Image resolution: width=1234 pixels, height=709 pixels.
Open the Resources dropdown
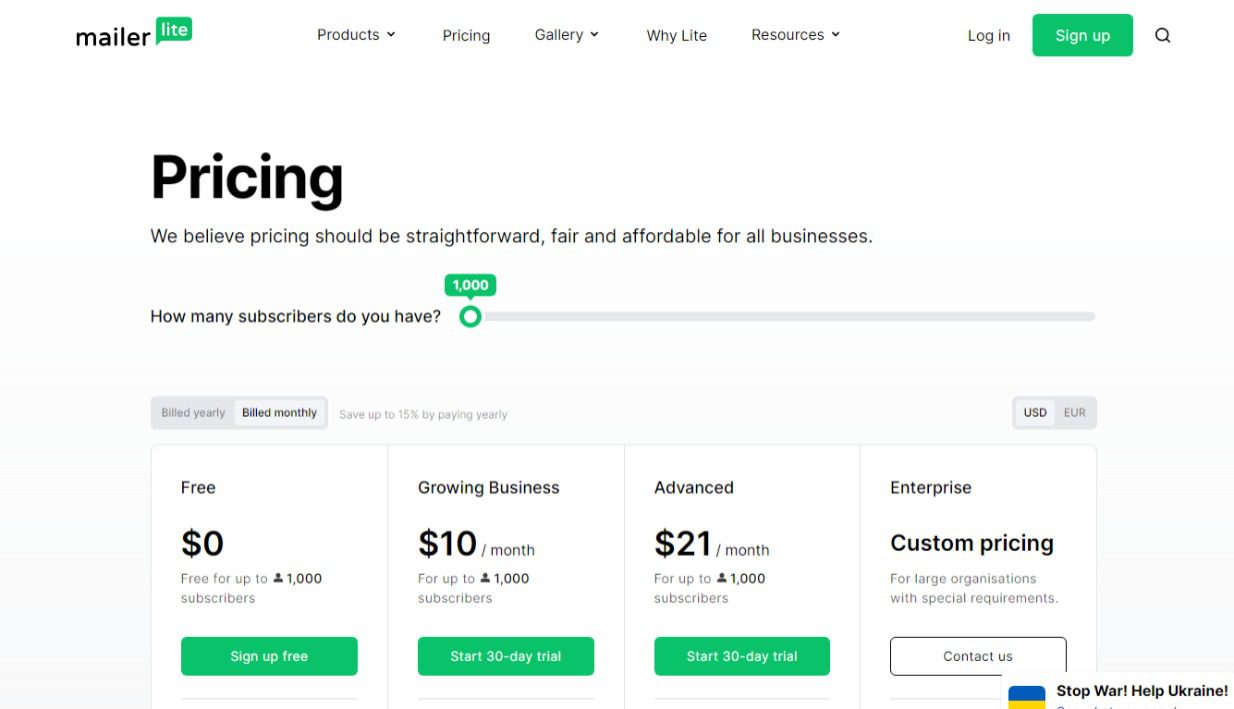click(x=796, y=35)
